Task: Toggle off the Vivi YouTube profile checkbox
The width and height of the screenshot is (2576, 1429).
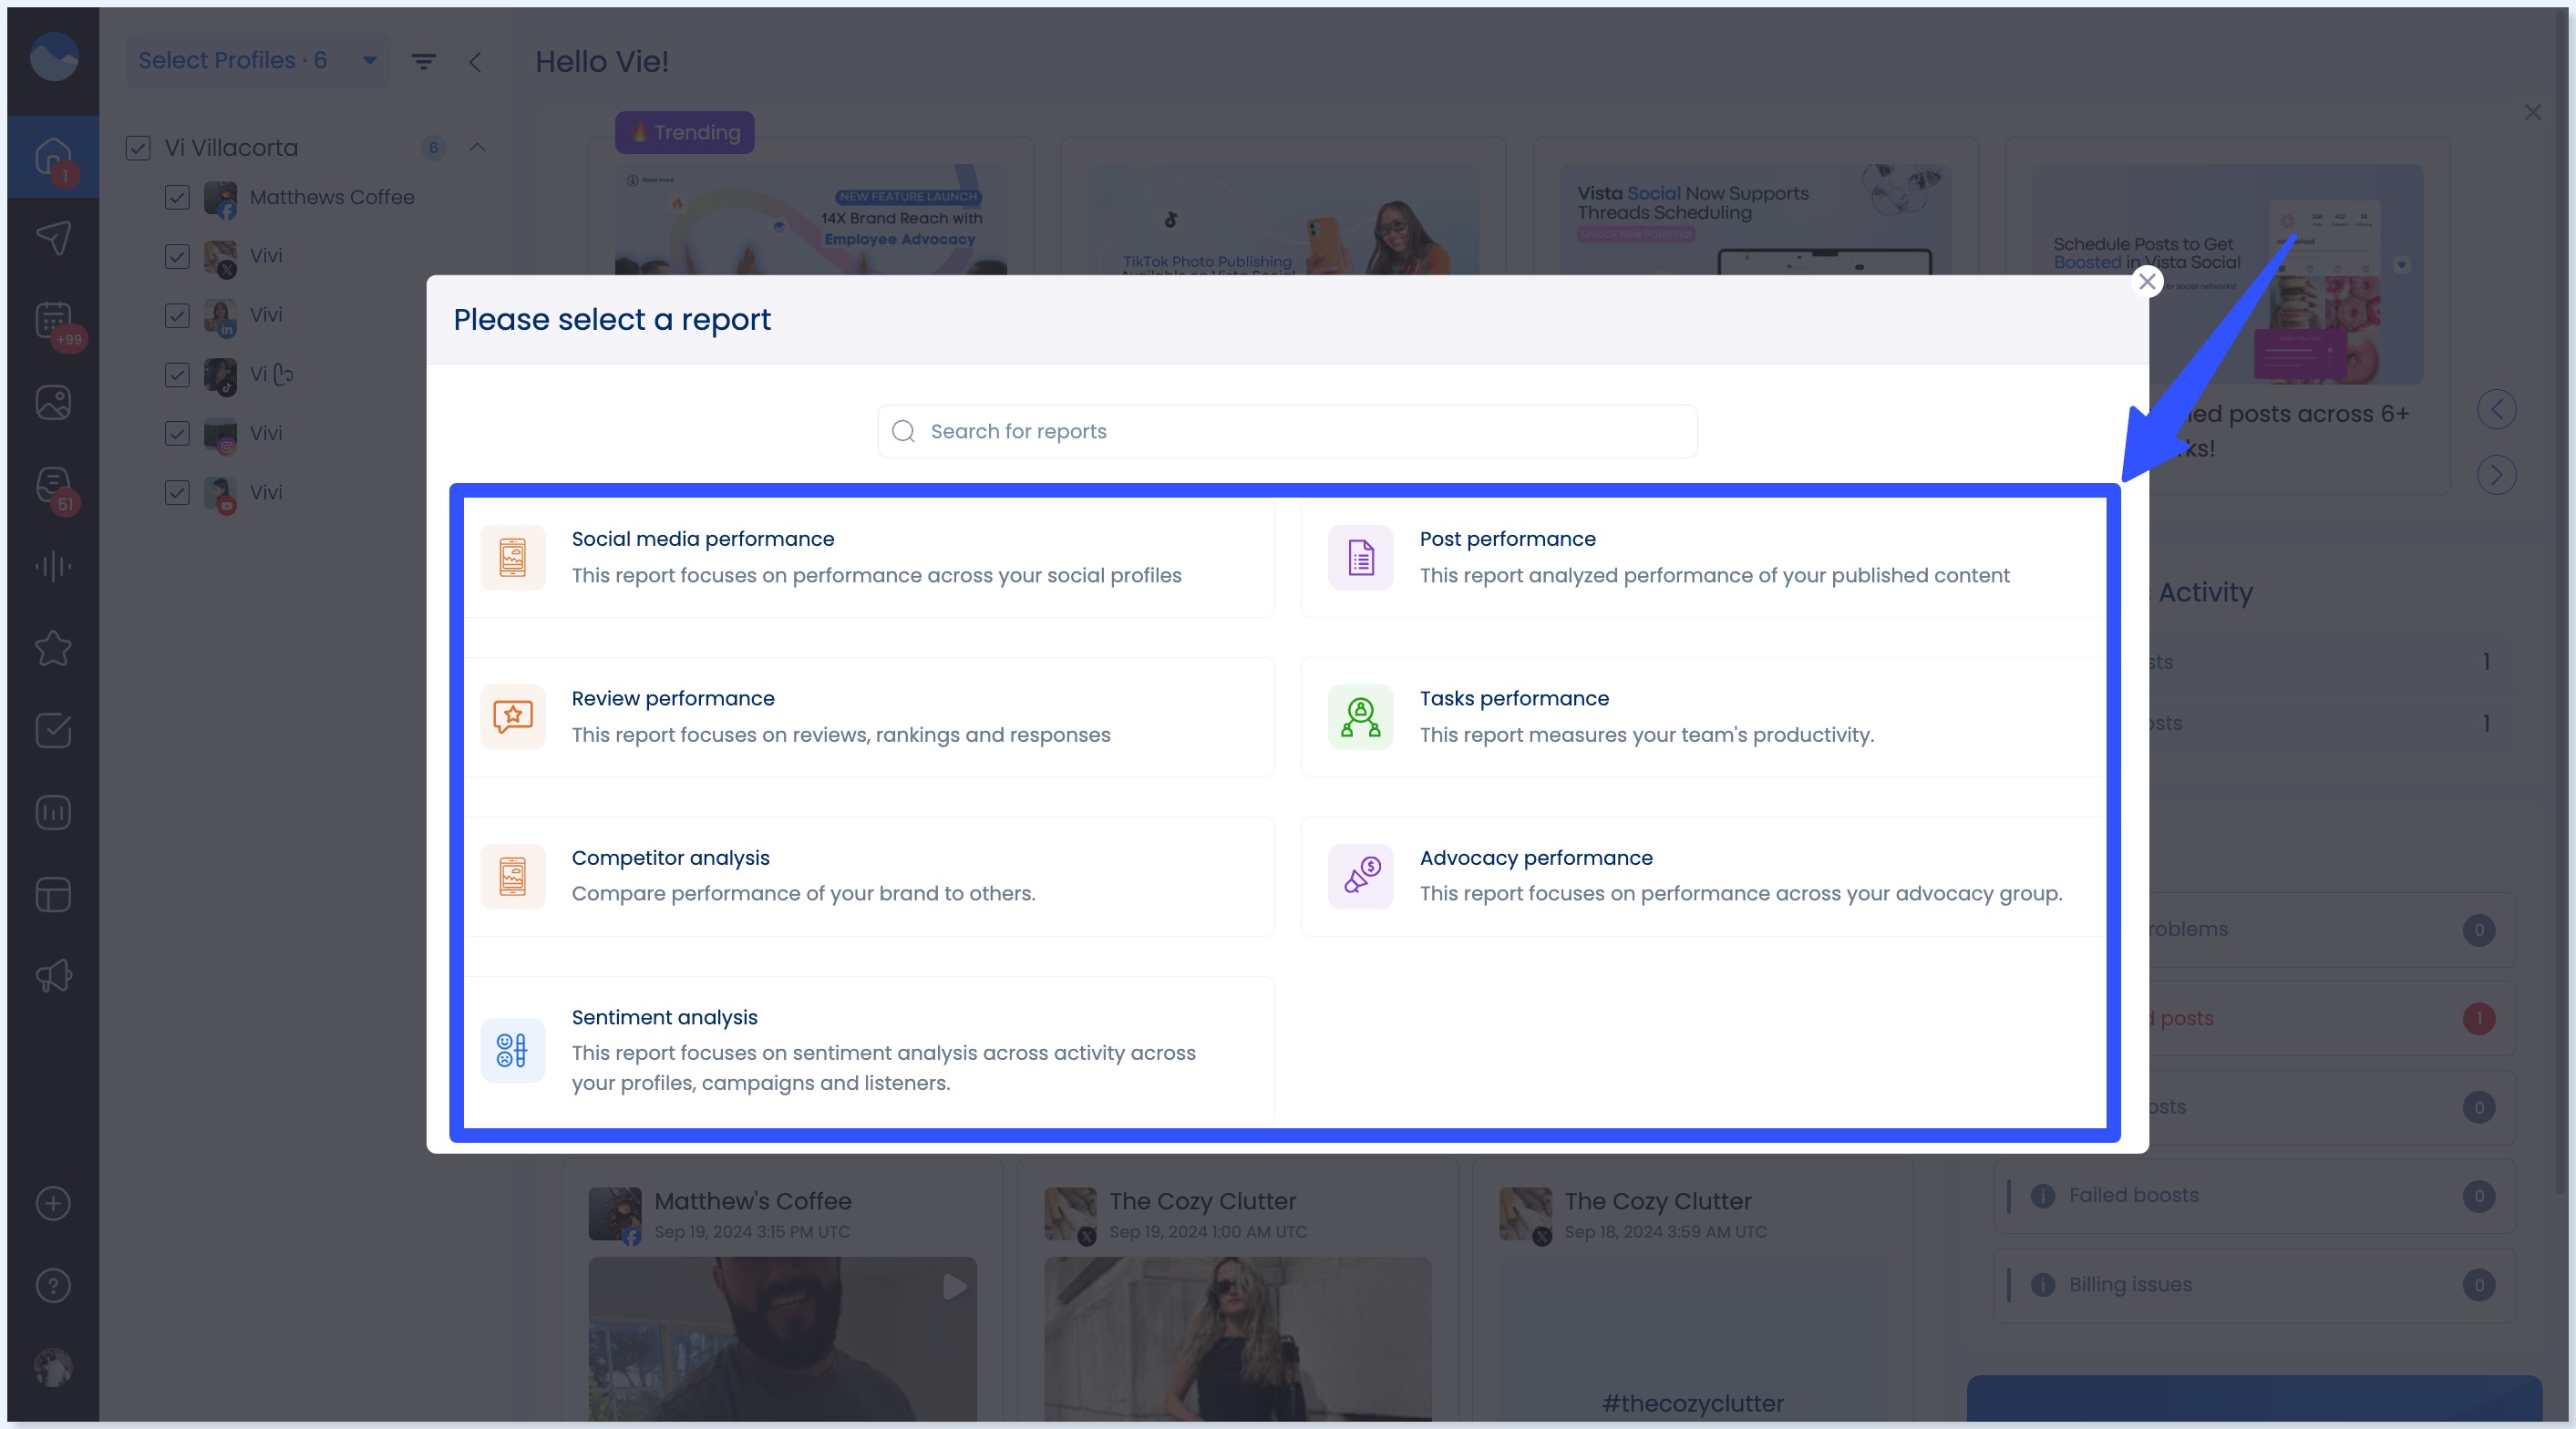Action: (177, 493)
